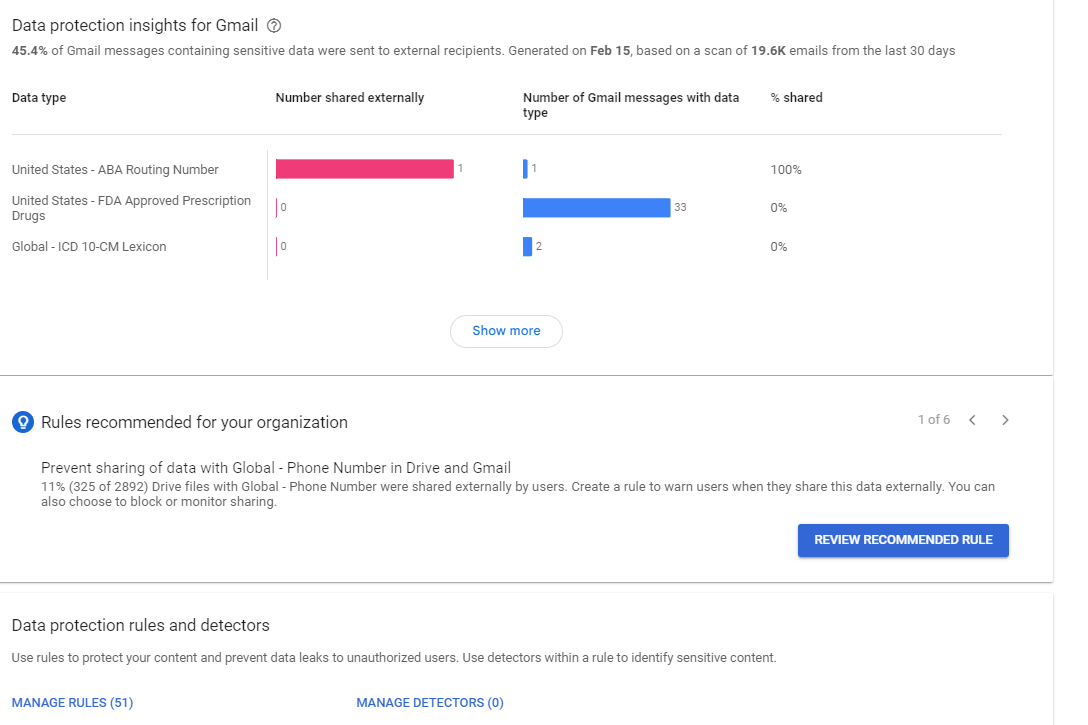Click the zero-value bar for Prescription Drugs

tap(278, 207)
